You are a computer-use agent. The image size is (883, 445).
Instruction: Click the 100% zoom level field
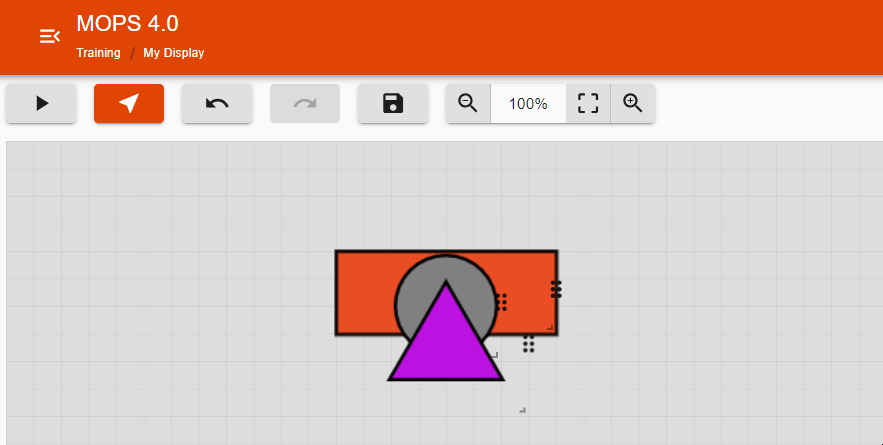528,103
